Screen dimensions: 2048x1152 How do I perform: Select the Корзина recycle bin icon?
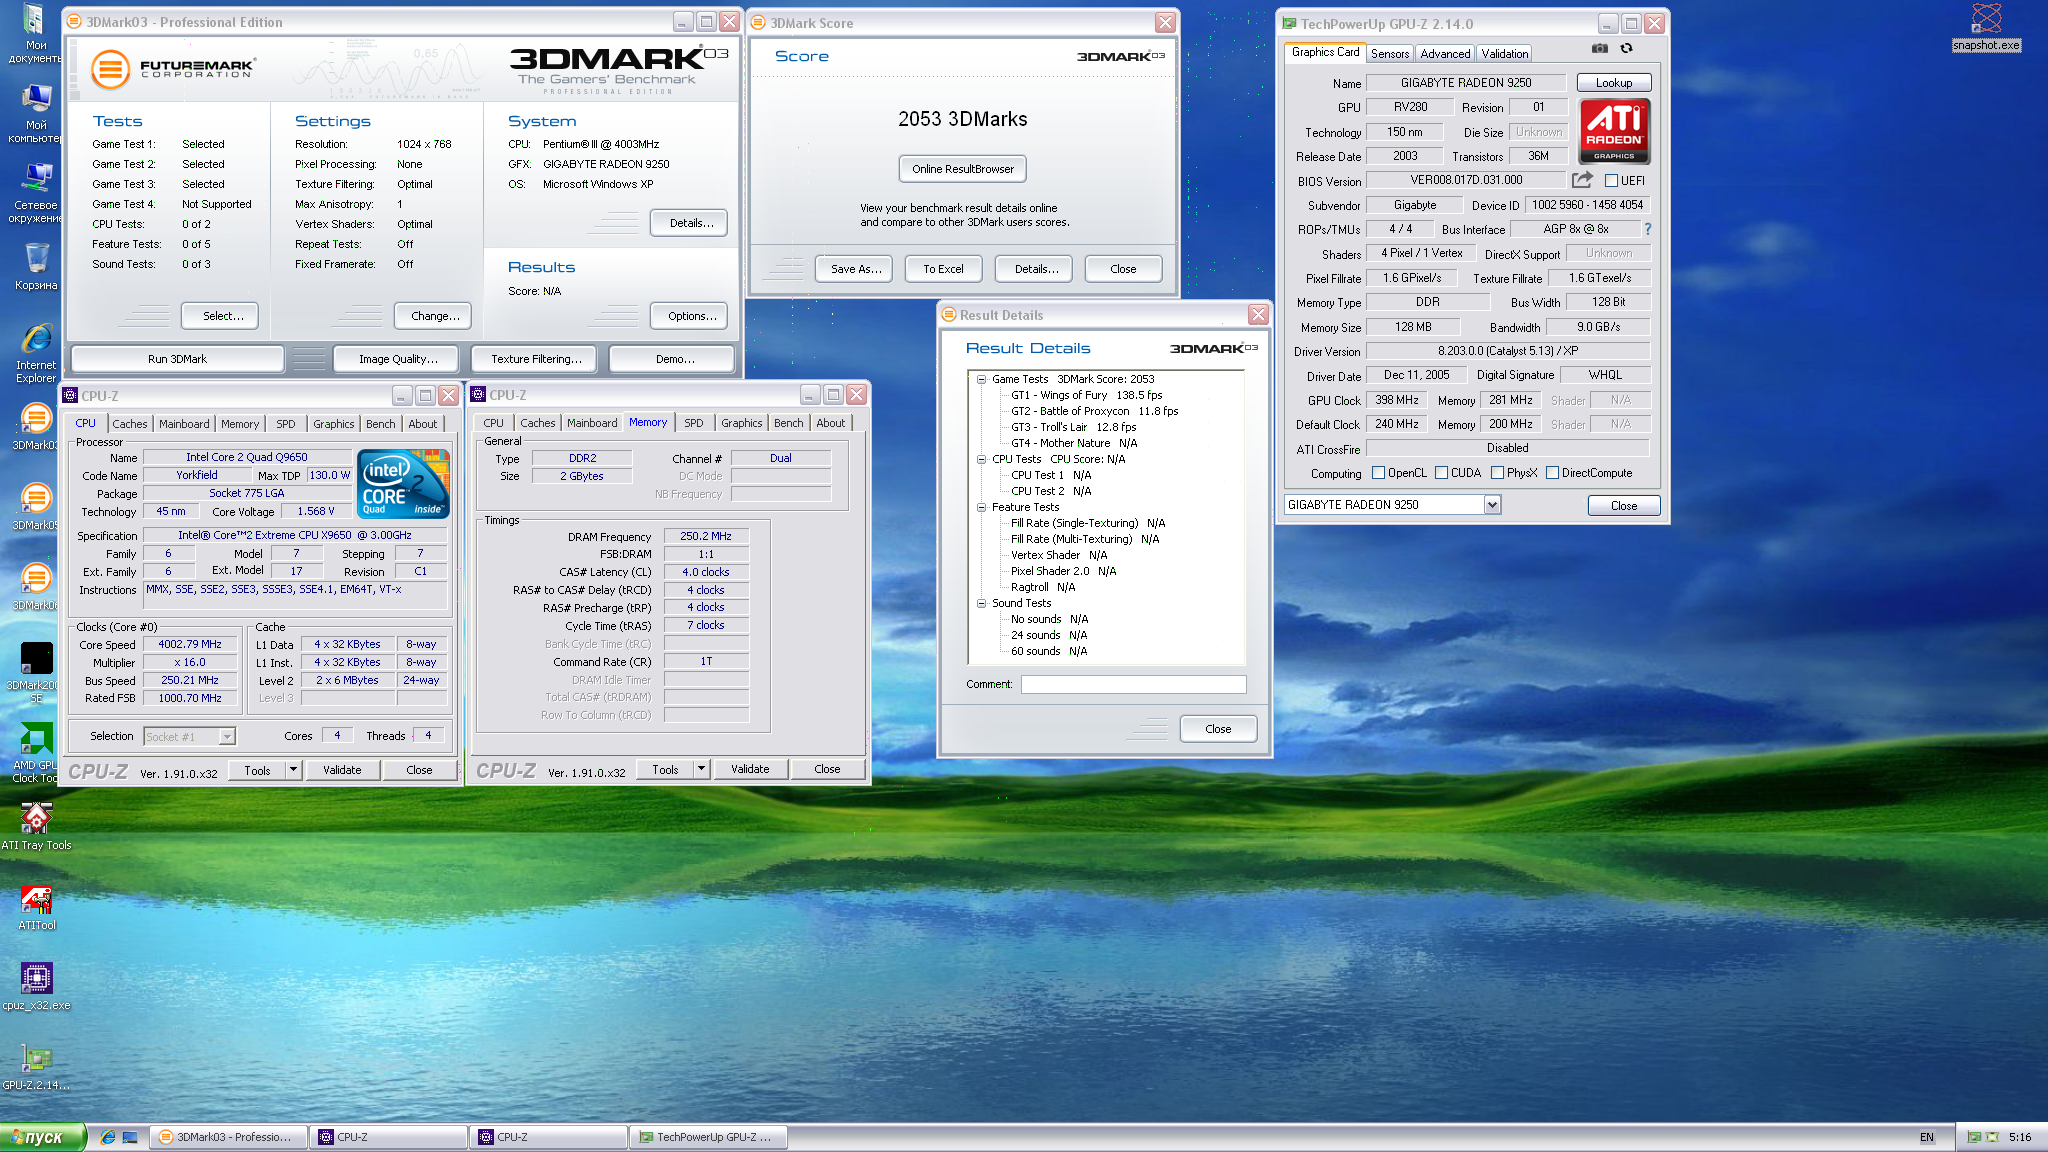click(36, 266)
